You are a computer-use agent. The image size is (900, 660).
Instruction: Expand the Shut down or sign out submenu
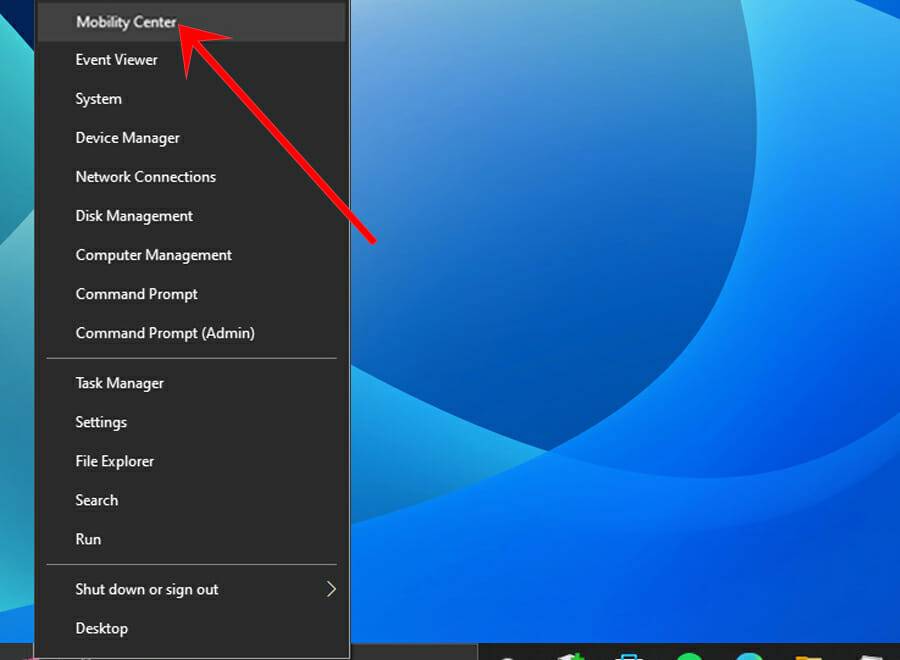tap(147, 589)
